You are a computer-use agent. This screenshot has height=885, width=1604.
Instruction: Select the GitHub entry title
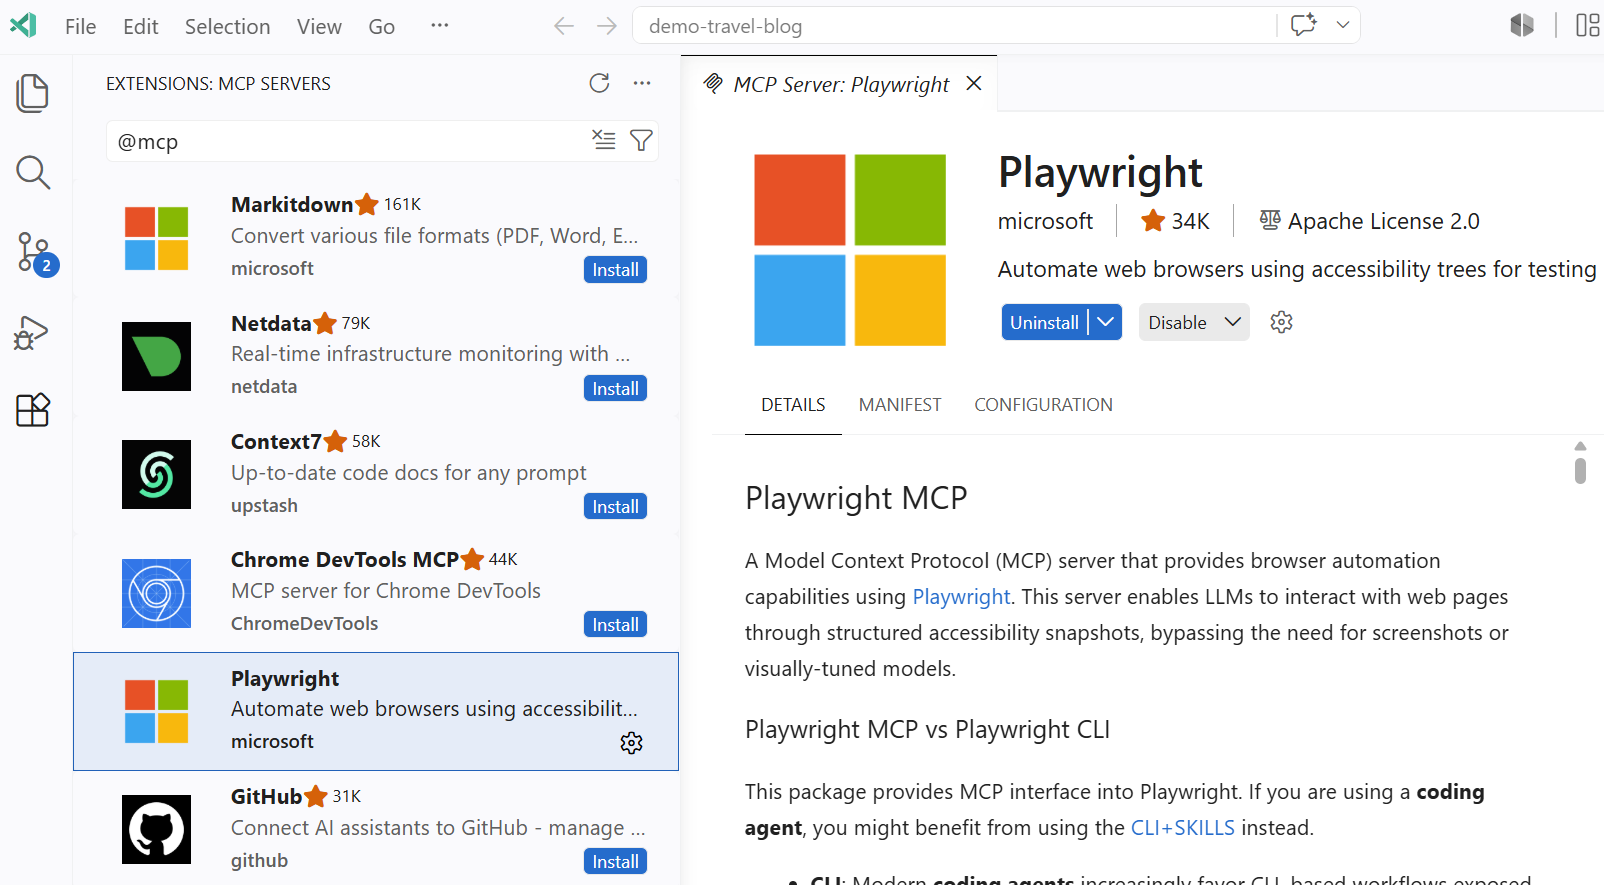(266, 796)
